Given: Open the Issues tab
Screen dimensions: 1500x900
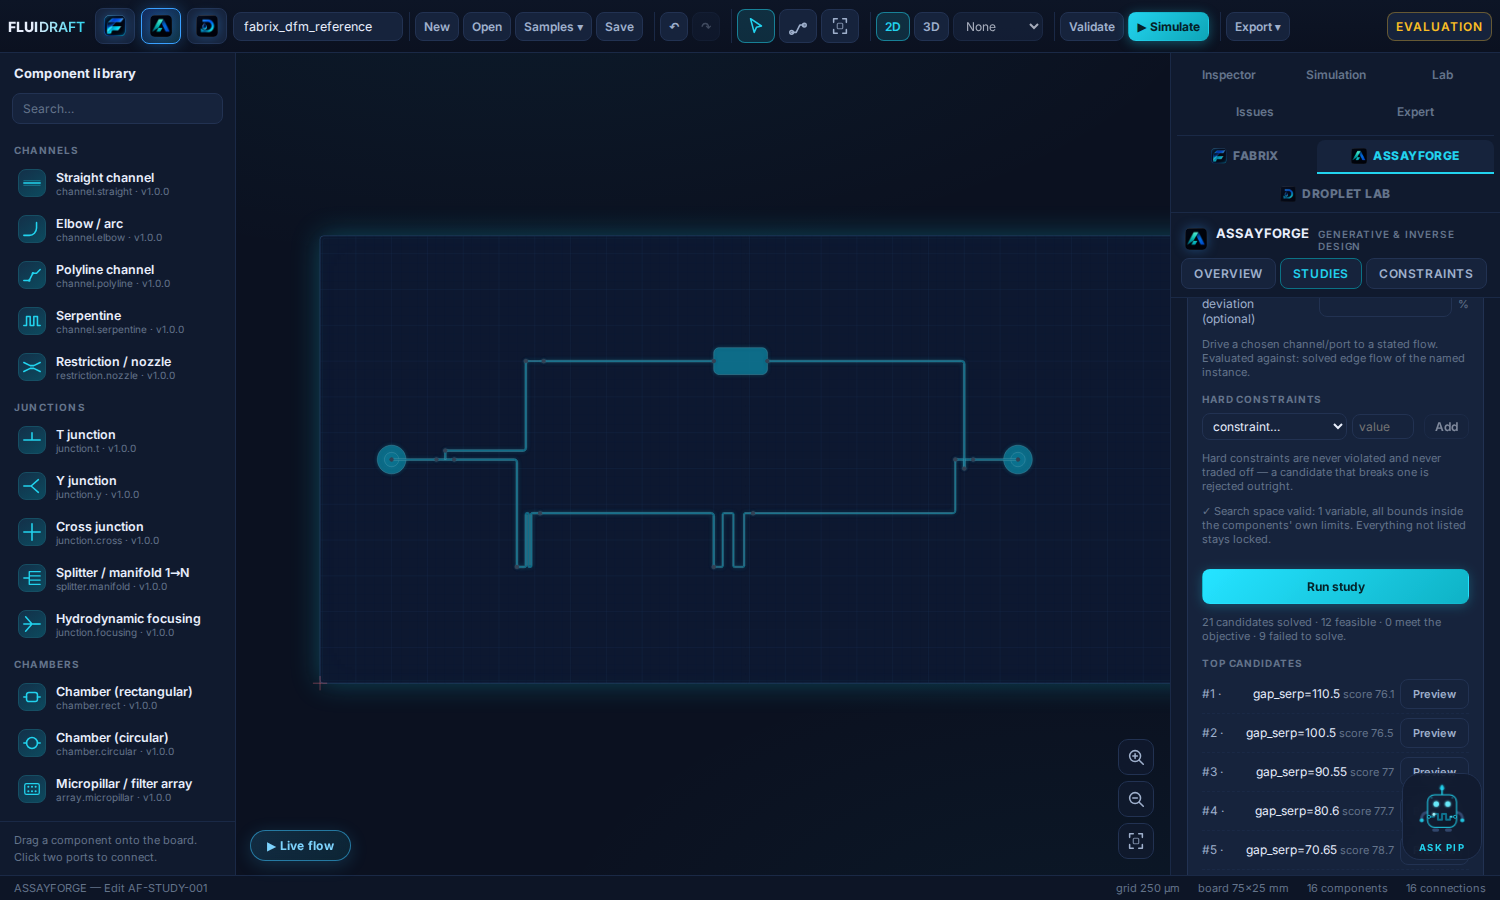Looking at the screenshot, I should 1254,112.
